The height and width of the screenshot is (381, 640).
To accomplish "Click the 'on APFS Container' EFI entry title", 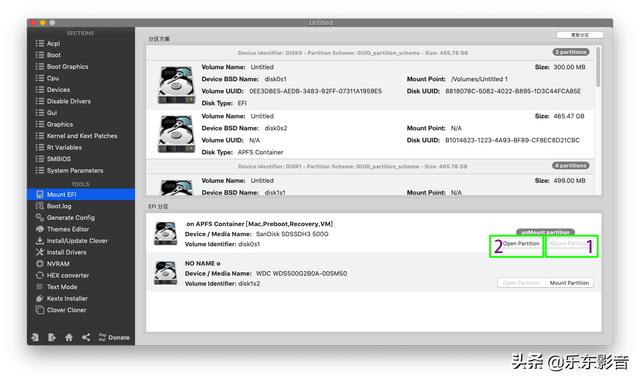I will click(x=259, y=224).
